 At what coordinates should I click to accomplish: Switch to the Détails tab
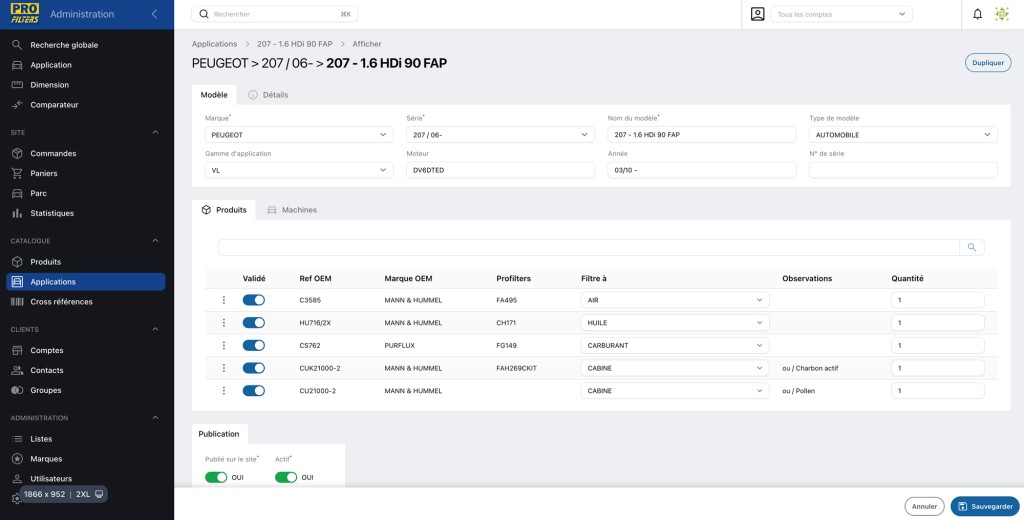[x=268, y=95]
